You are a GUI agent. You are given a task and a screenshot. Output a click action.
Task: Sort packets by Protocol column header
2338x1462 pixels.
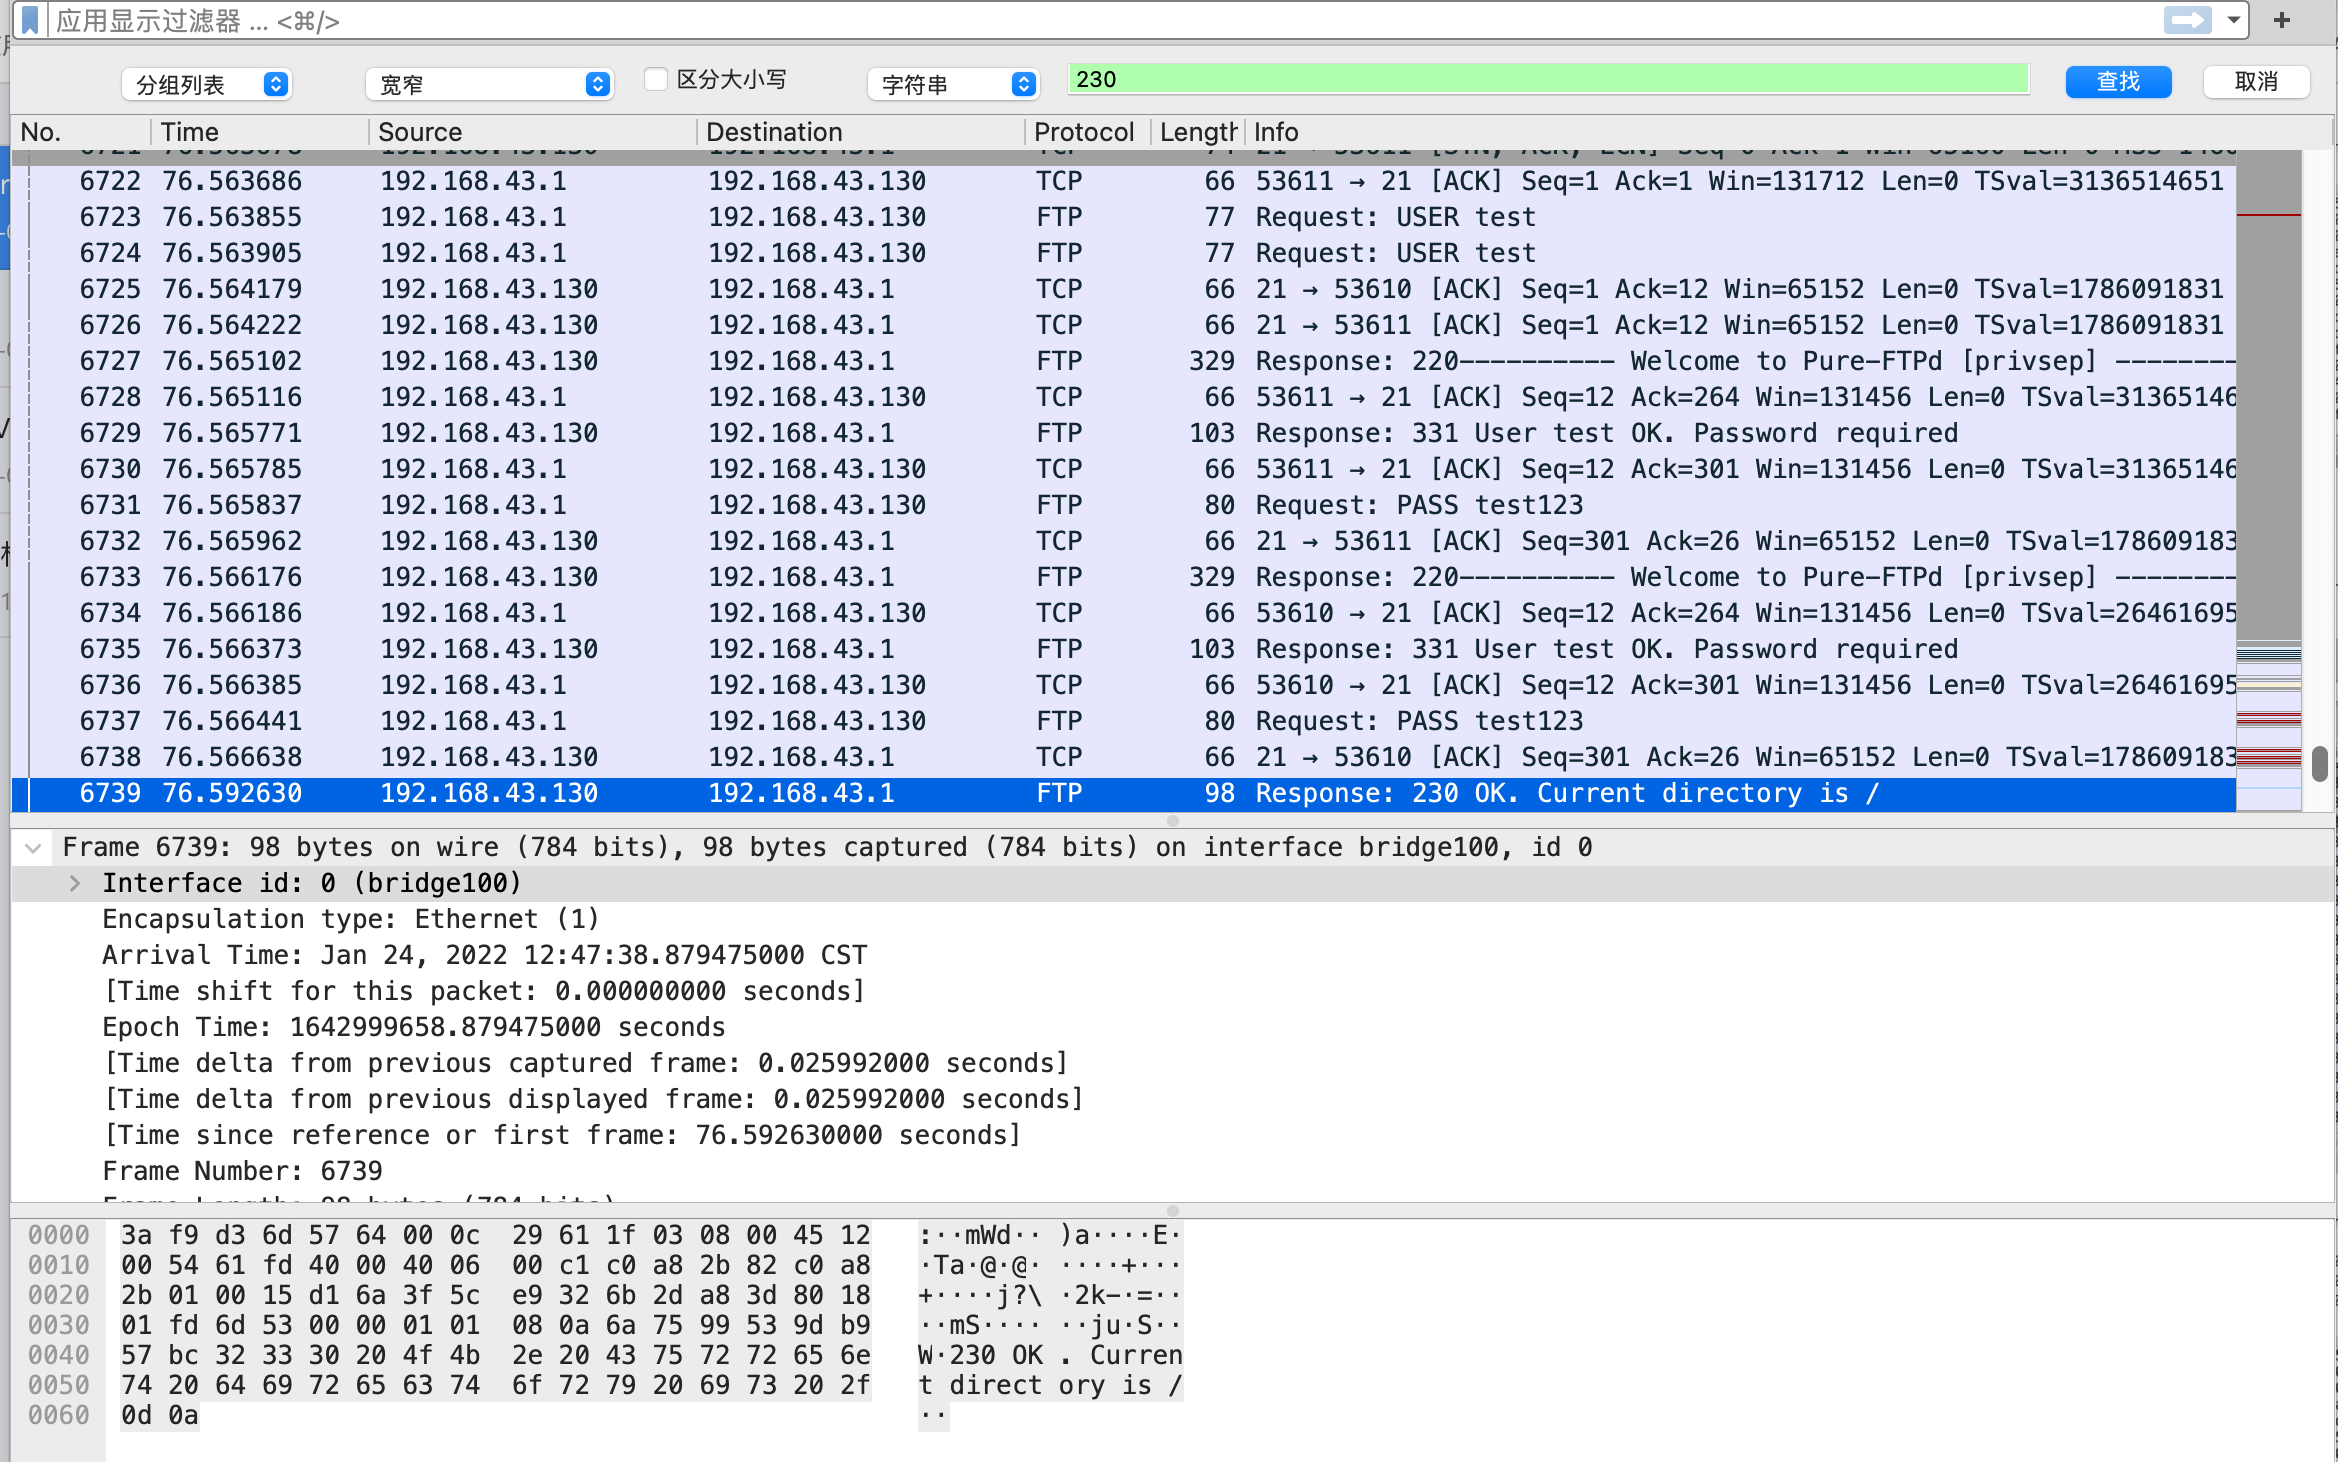pos(1083,132)
